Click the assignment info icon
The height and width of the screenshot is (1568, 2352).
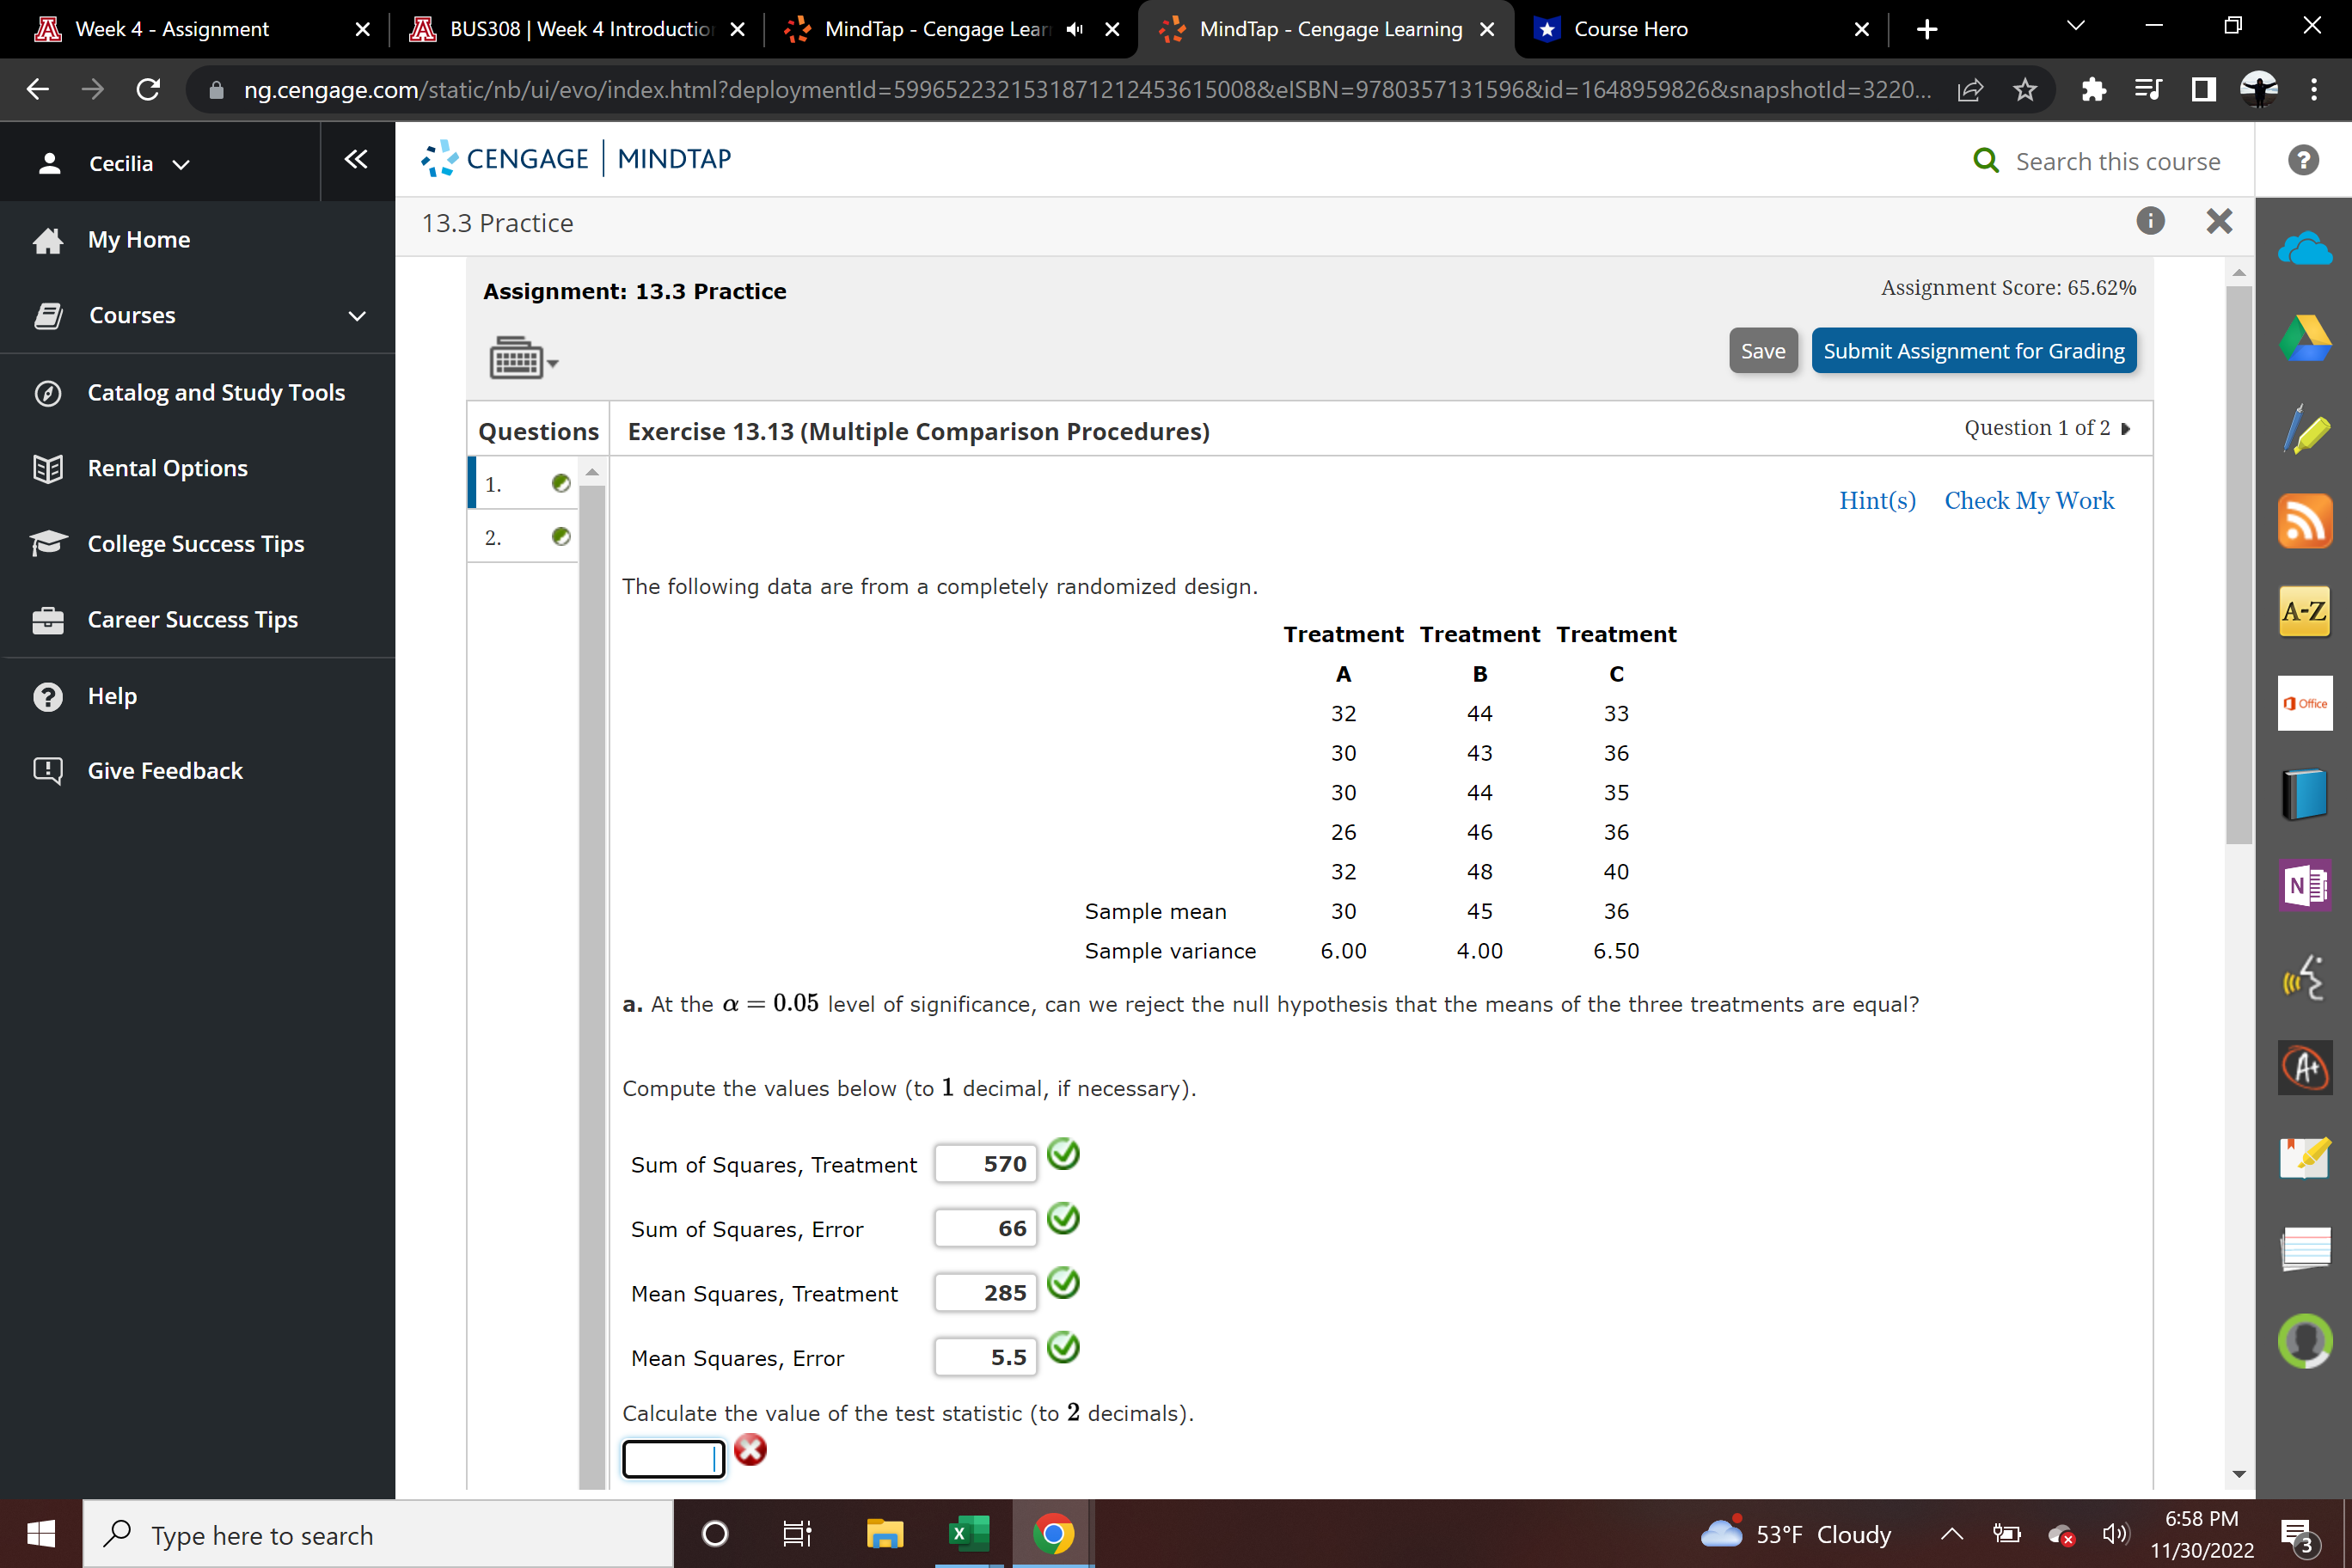pos(2150,221)
